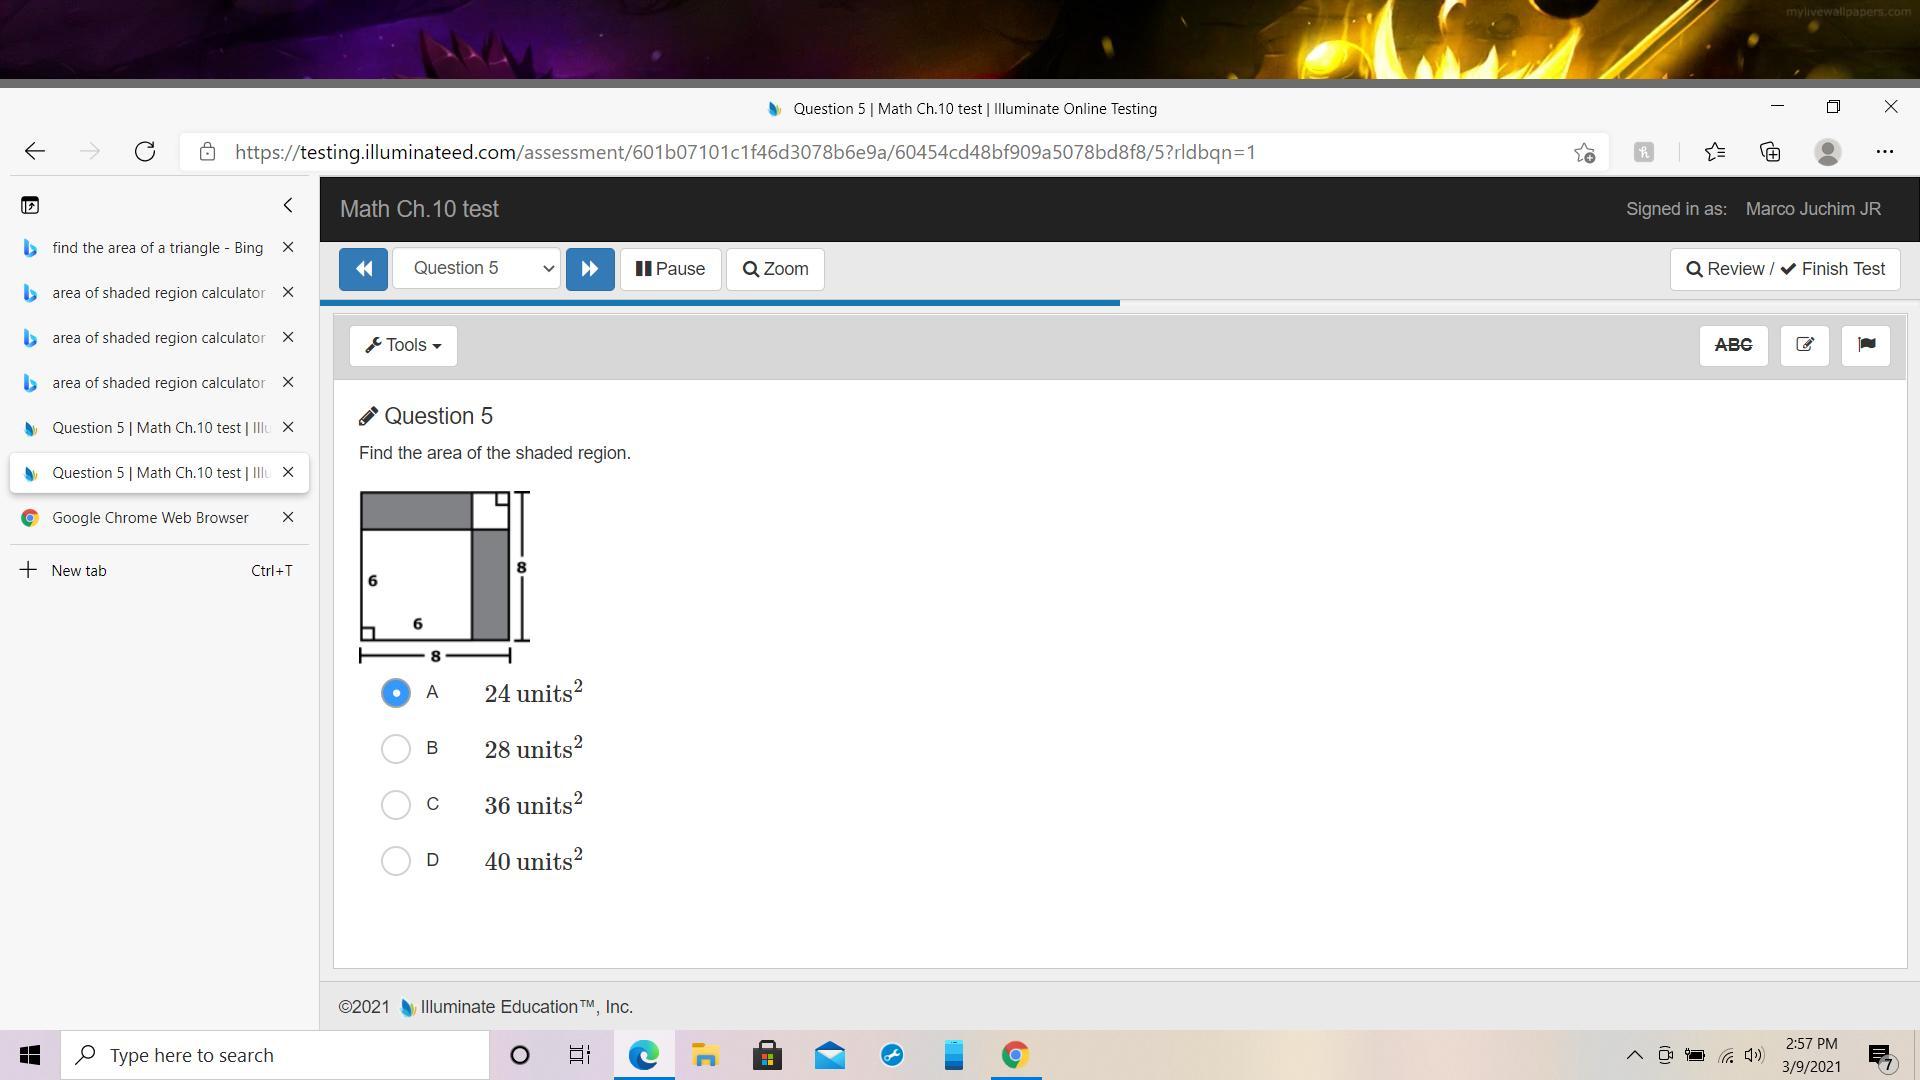This screenshot has width=1920, height=1080.
Task: Switch to 'find the area of a triangle' tab
Action: pos(157,248)
